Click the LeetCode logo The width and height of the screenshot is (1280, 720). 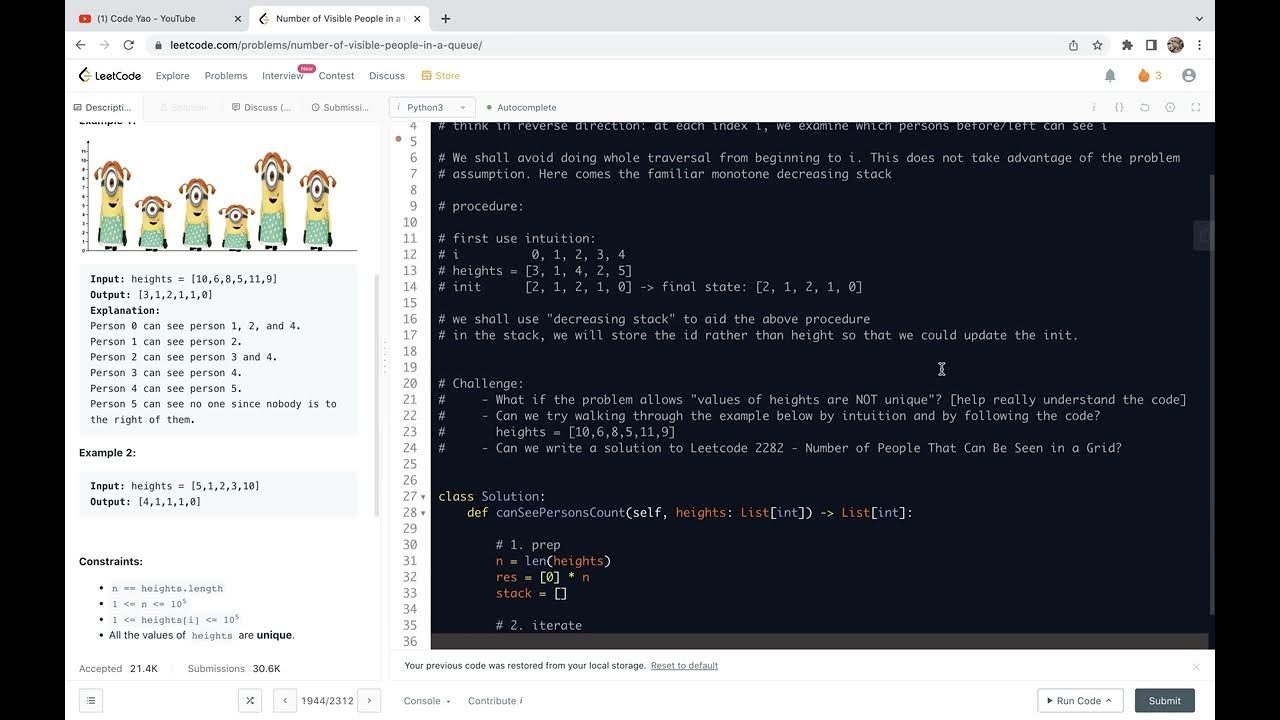110,75
